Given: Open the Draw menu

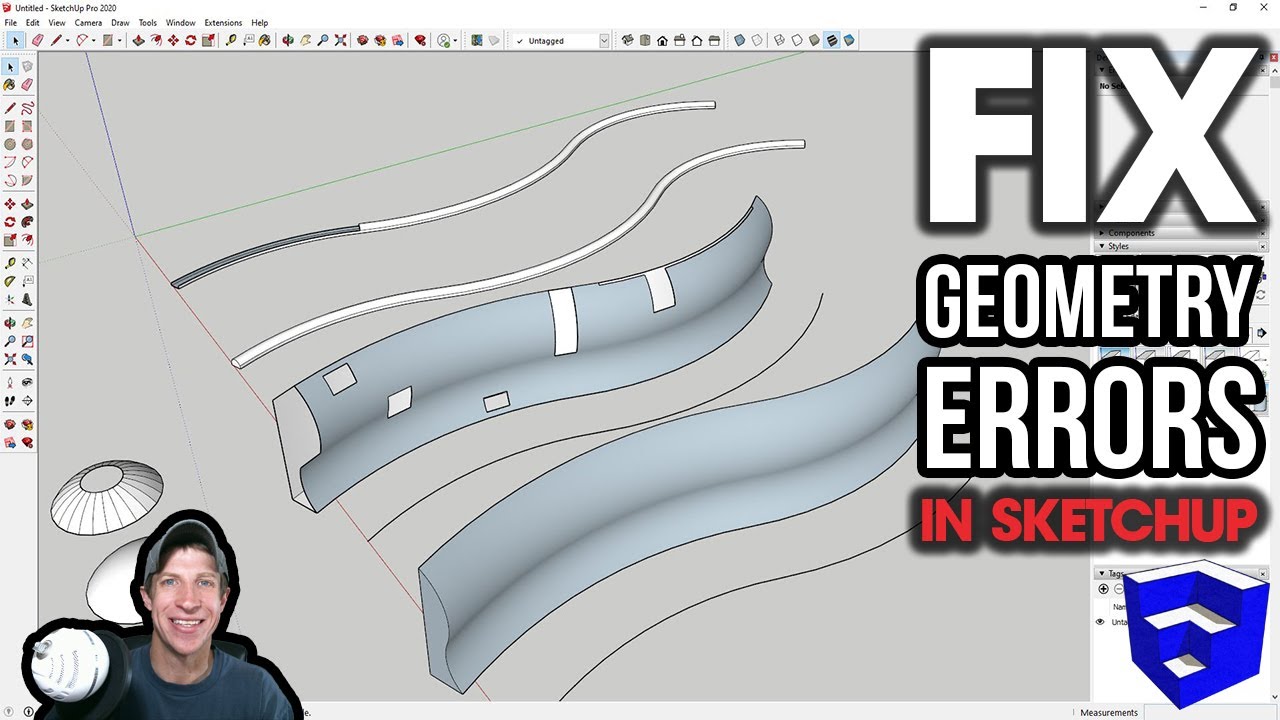Looking at the screenshot, I should click(120, 22).
